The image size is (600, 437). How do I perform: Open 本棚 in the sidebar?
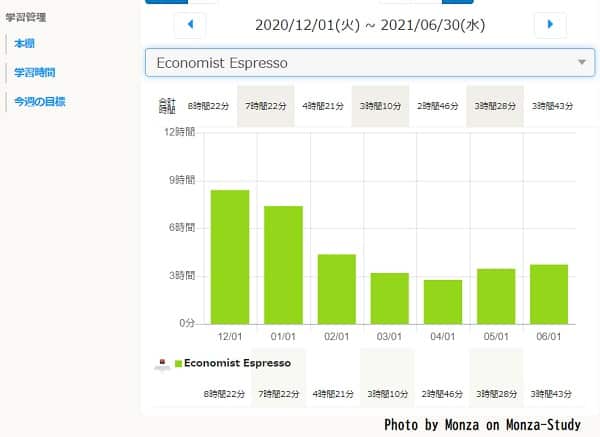(25, 43)
